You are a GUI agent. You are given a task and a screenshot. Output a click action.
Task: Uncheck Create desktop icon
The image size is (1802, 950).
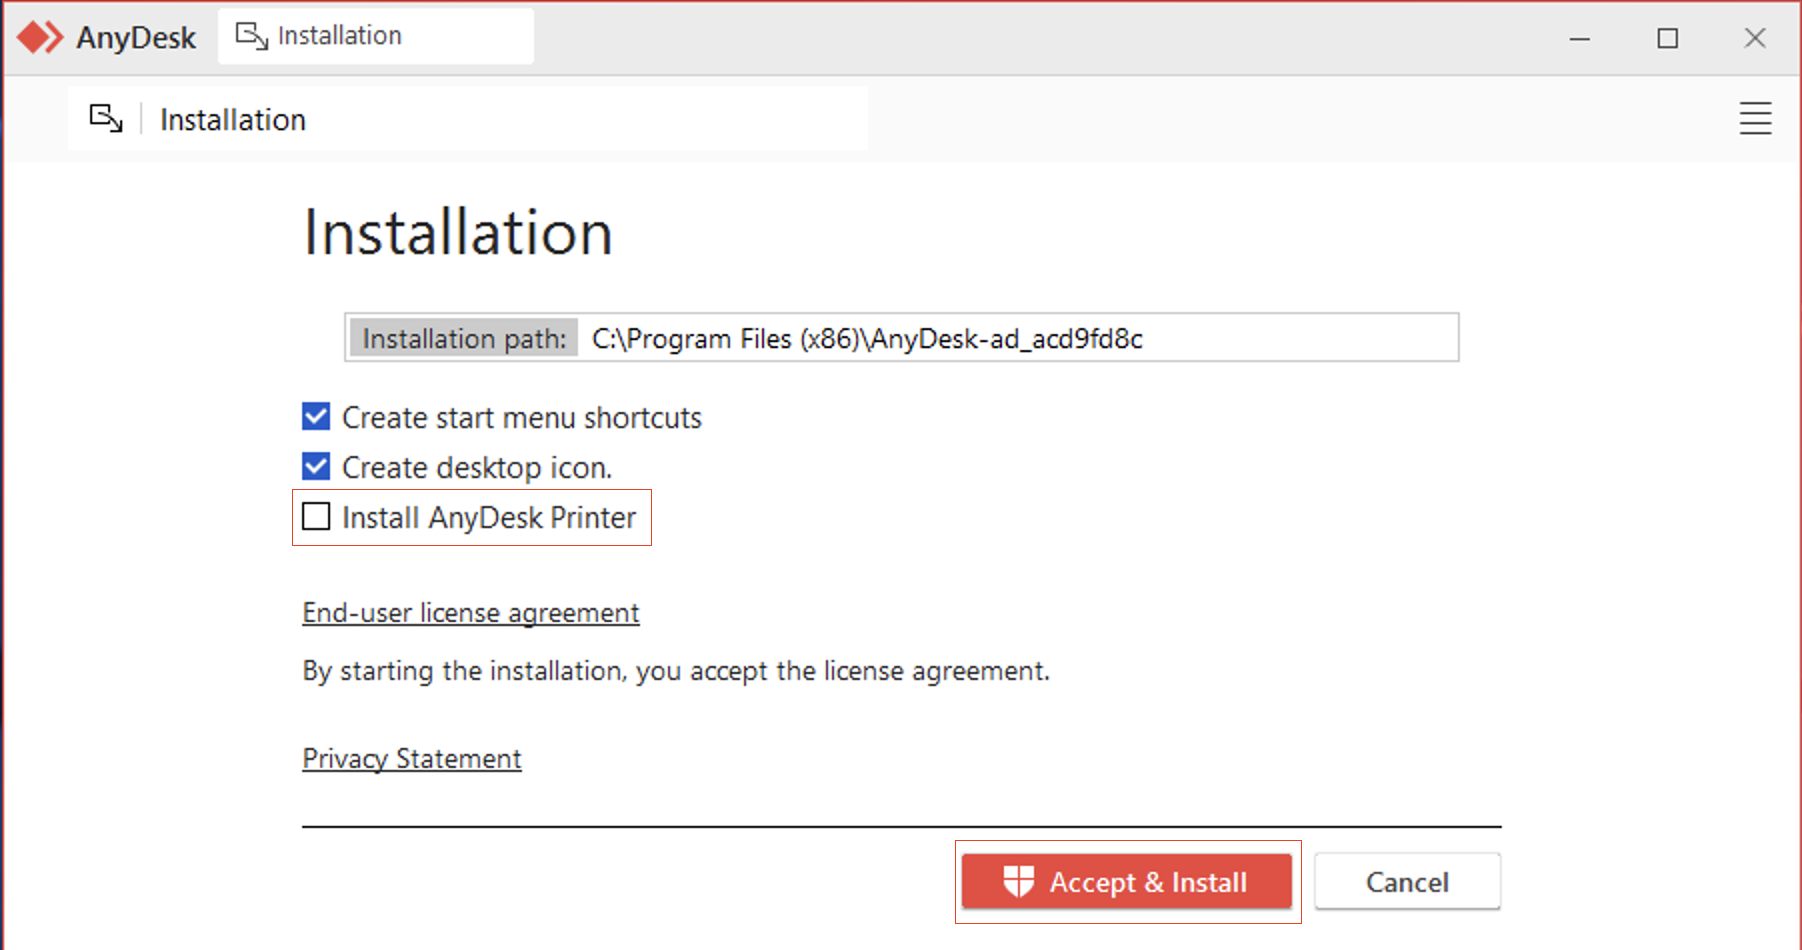click(316, 466)
